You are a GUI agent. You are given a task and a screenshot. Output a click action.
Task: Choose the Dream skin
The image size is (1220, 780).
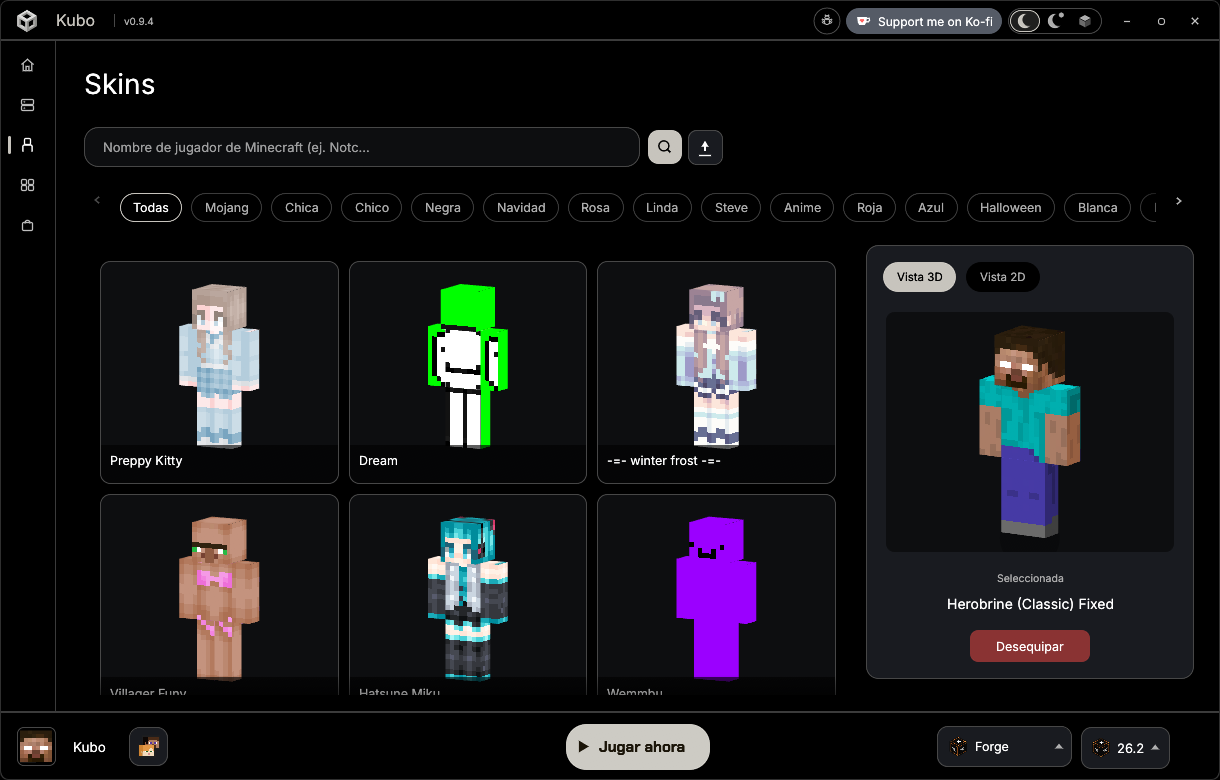468,372
